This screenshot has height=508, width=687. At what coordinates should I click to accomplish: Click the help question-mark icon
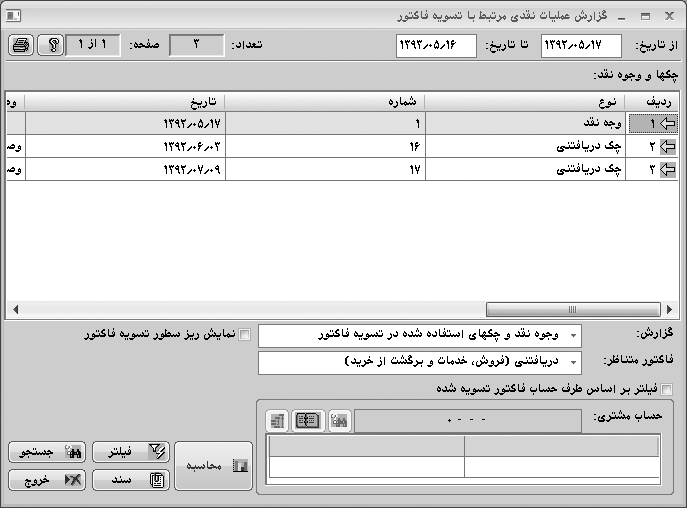(x=49, y=46)
